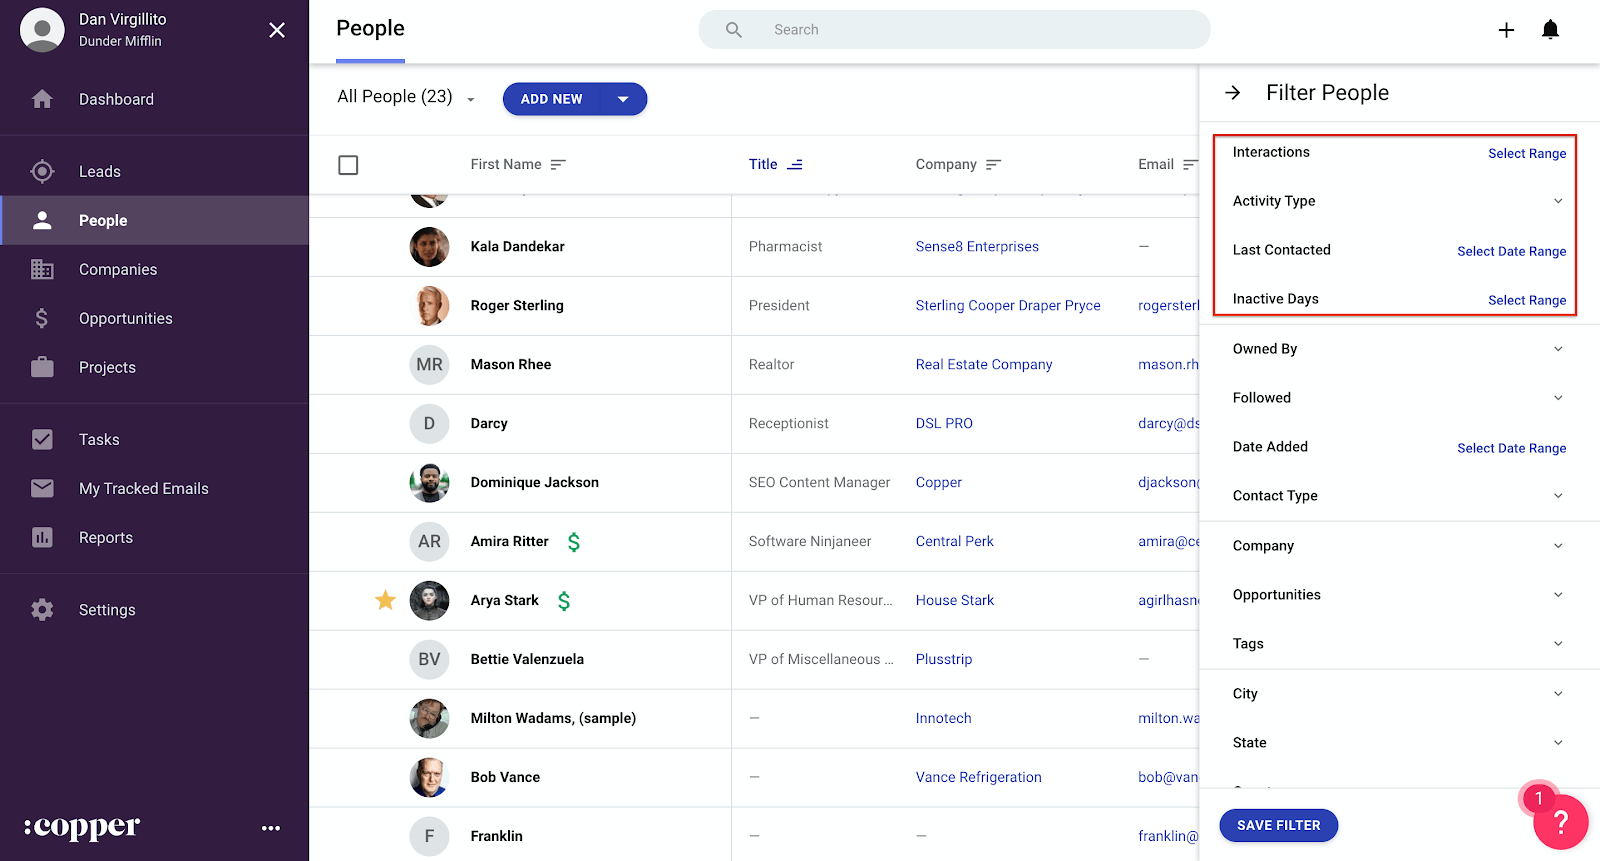The width and height of the screenshot is (1600, 861).
Task: Open notifications bell
Action: [1550, 30]
